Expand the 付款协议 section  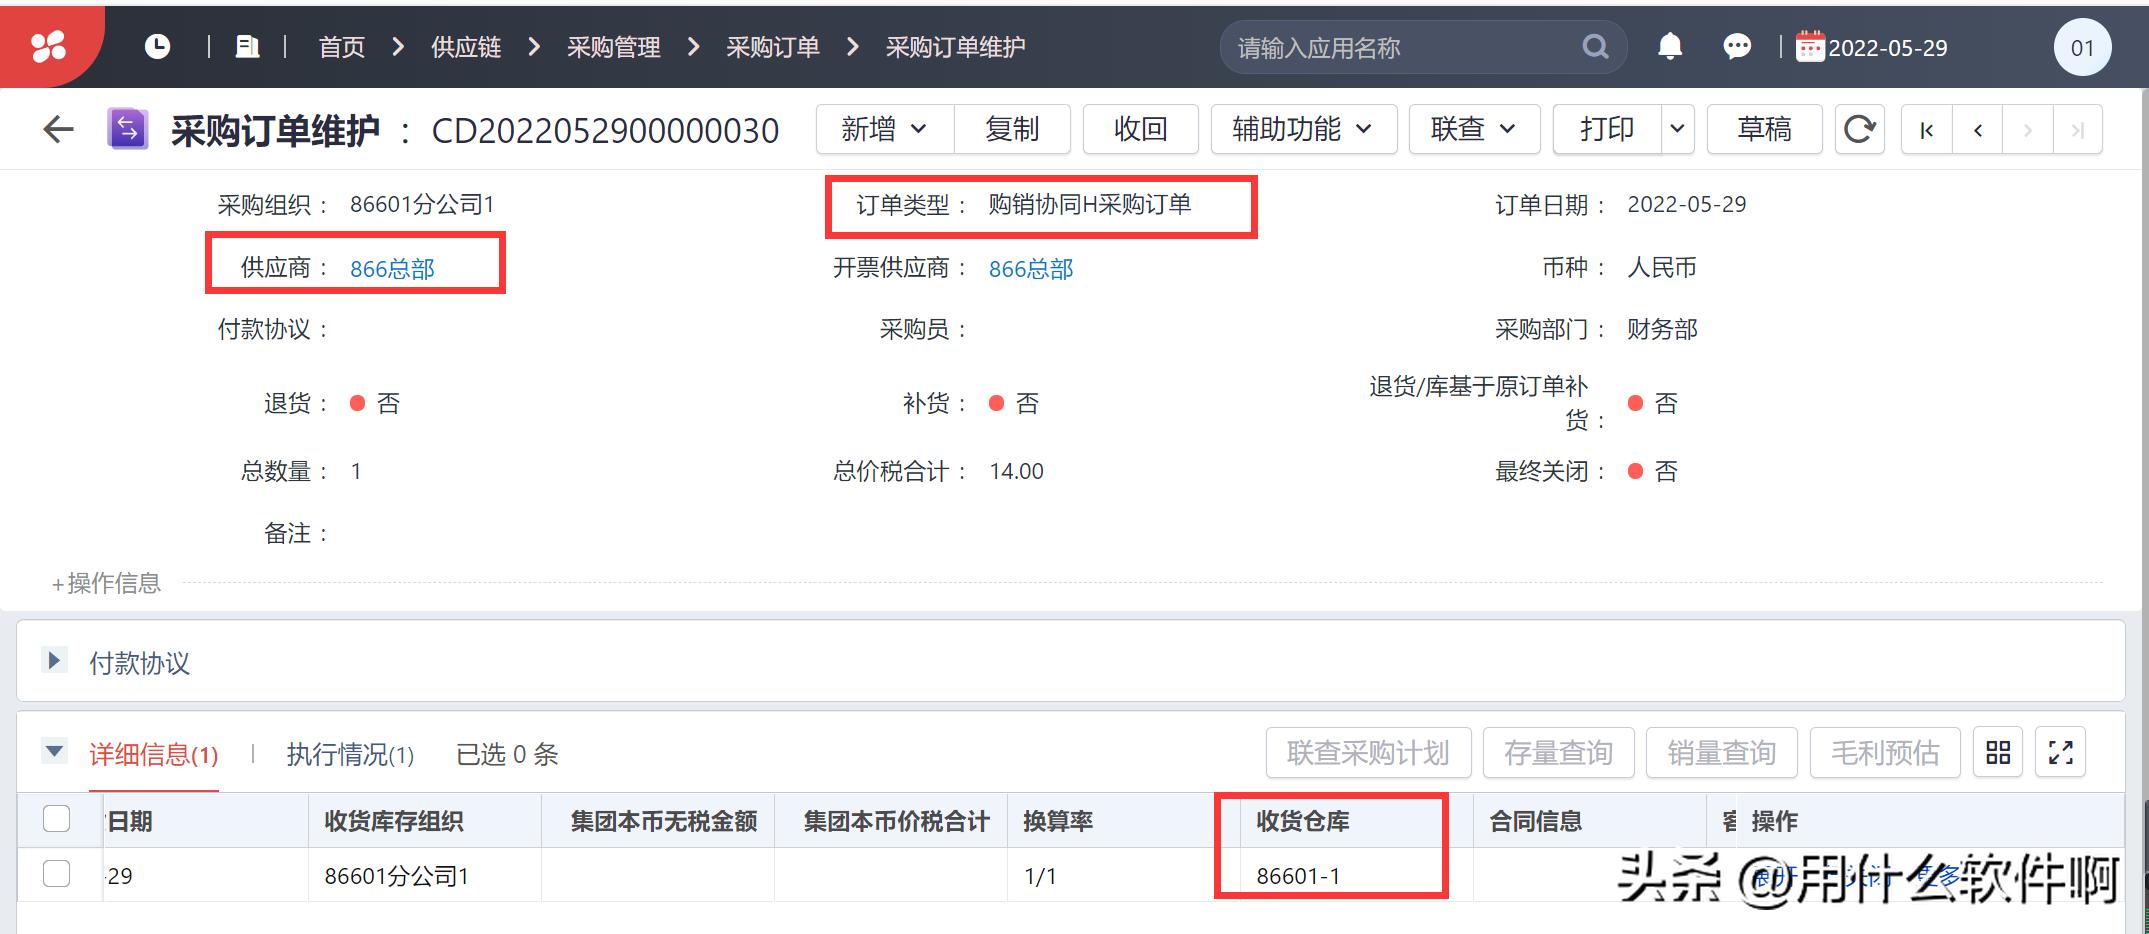[54, 661]
